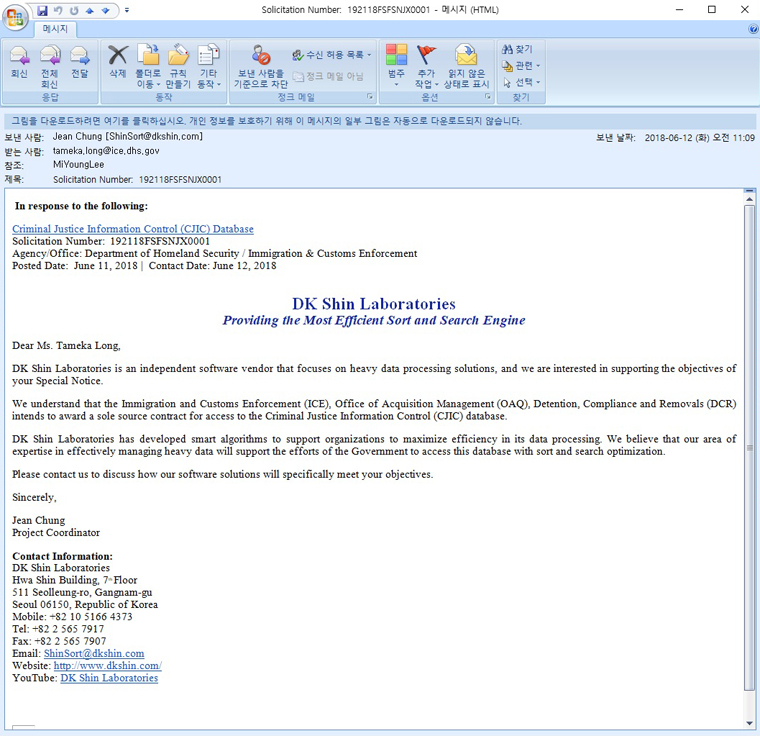760x736 pixels.
Task: Redo using the quick access toolbar
Action: (x=74, y=10)
